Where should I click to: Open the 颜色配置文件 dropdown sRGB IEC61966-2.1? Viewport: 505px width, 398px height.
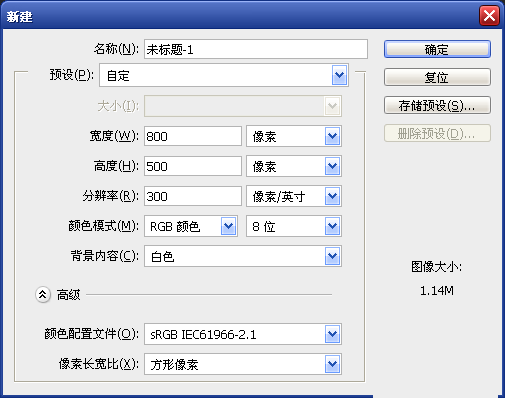[243, 334]
